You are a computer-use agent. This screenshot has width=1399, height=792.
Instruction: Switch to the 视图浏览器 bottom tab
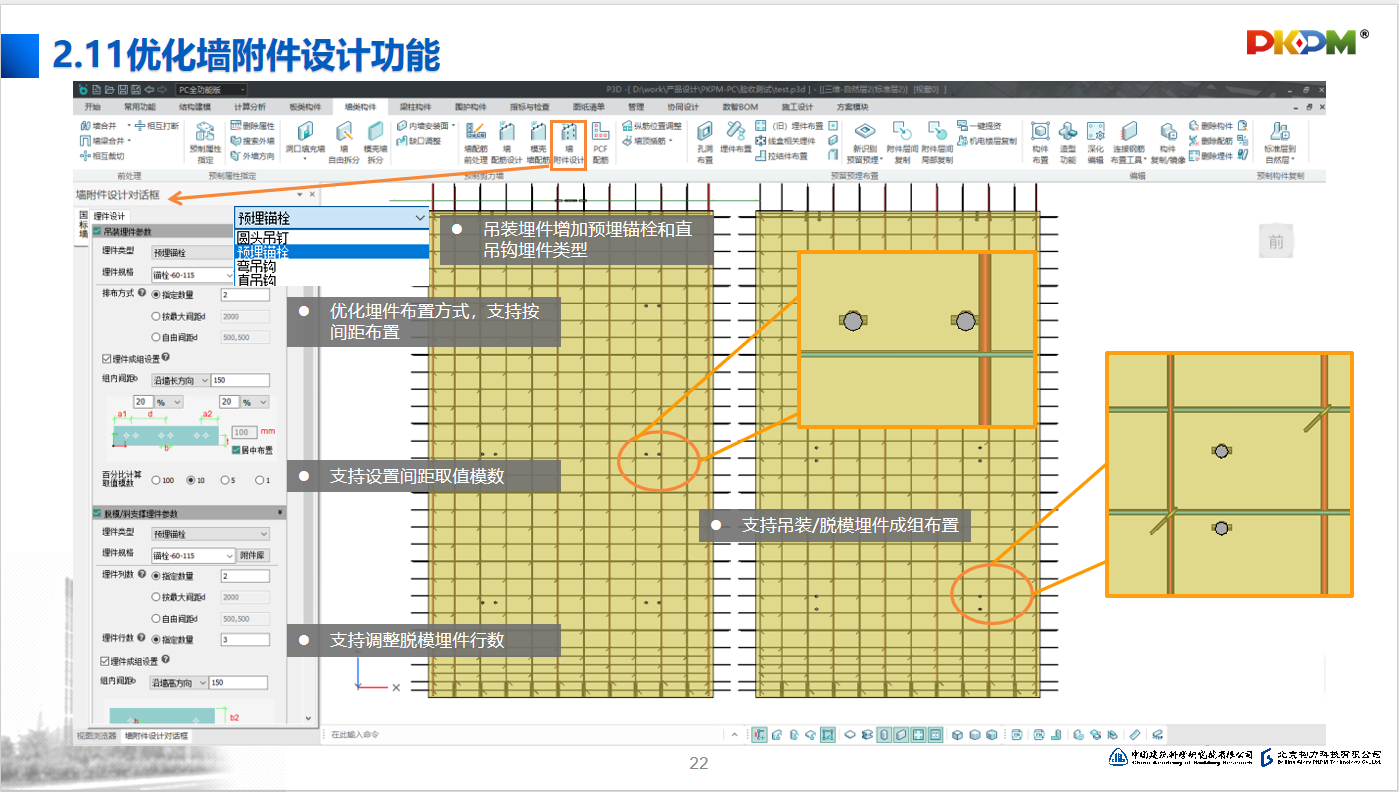[x=97, y=736]
